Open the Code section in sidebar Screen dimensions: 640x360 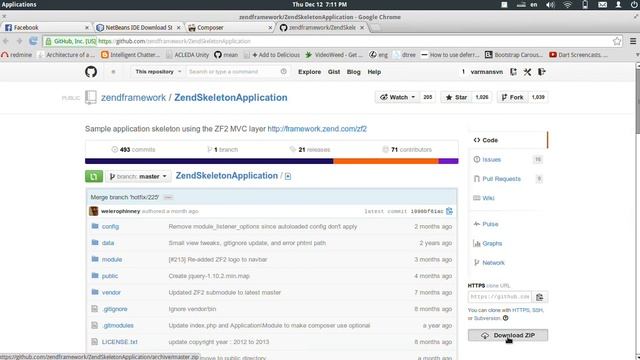coord(507,140)
